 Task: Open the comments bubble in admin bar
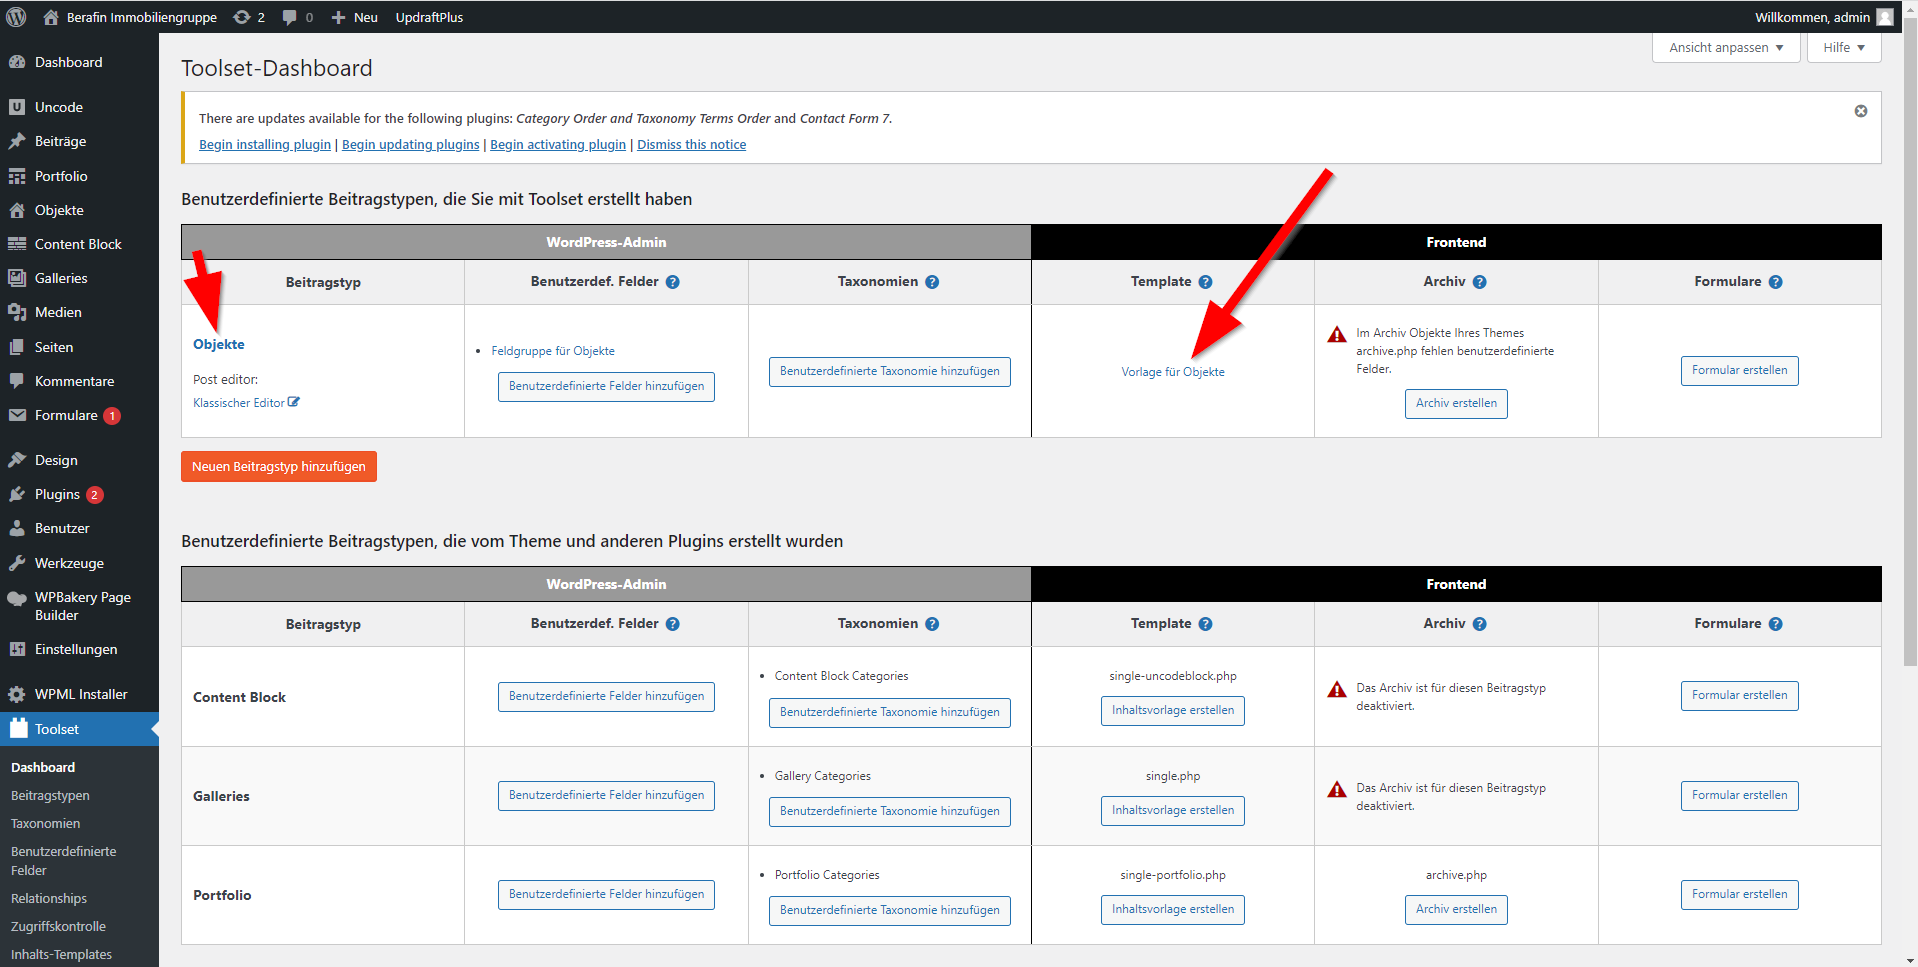[296, 17]
